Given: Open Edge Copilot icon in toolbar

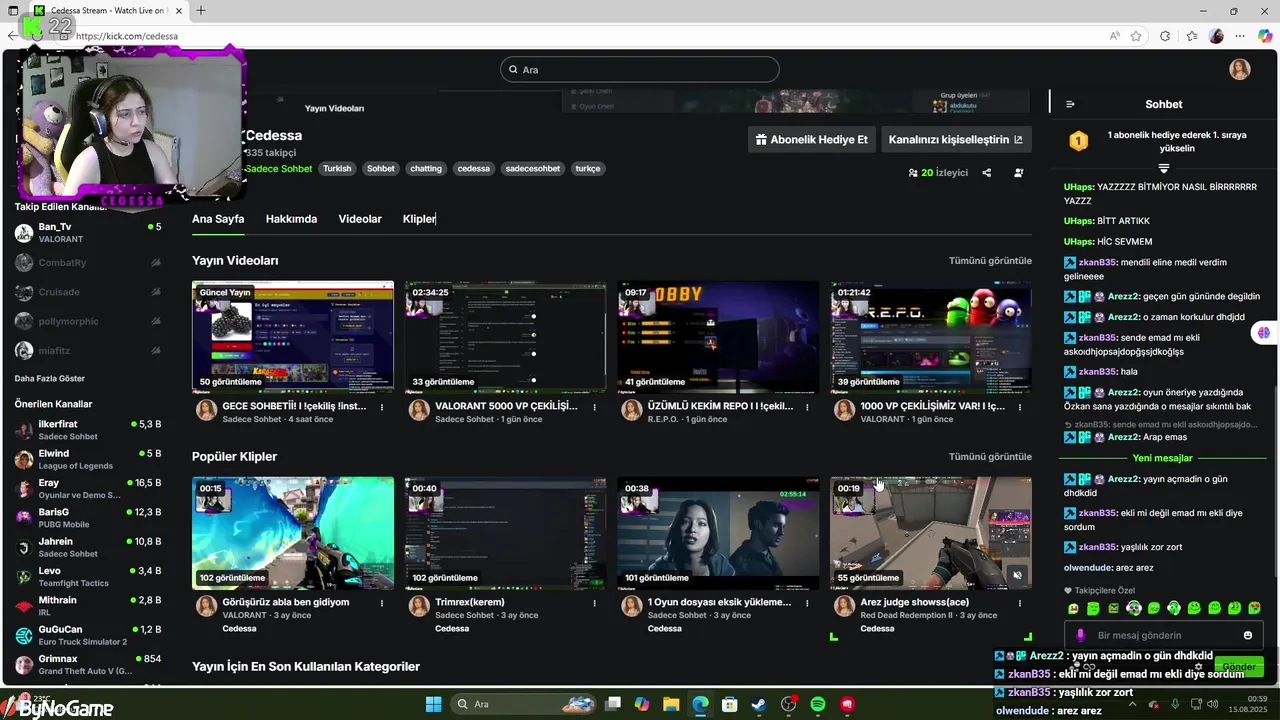Looking at the screenshot, I should click(x=1265, y=36).
